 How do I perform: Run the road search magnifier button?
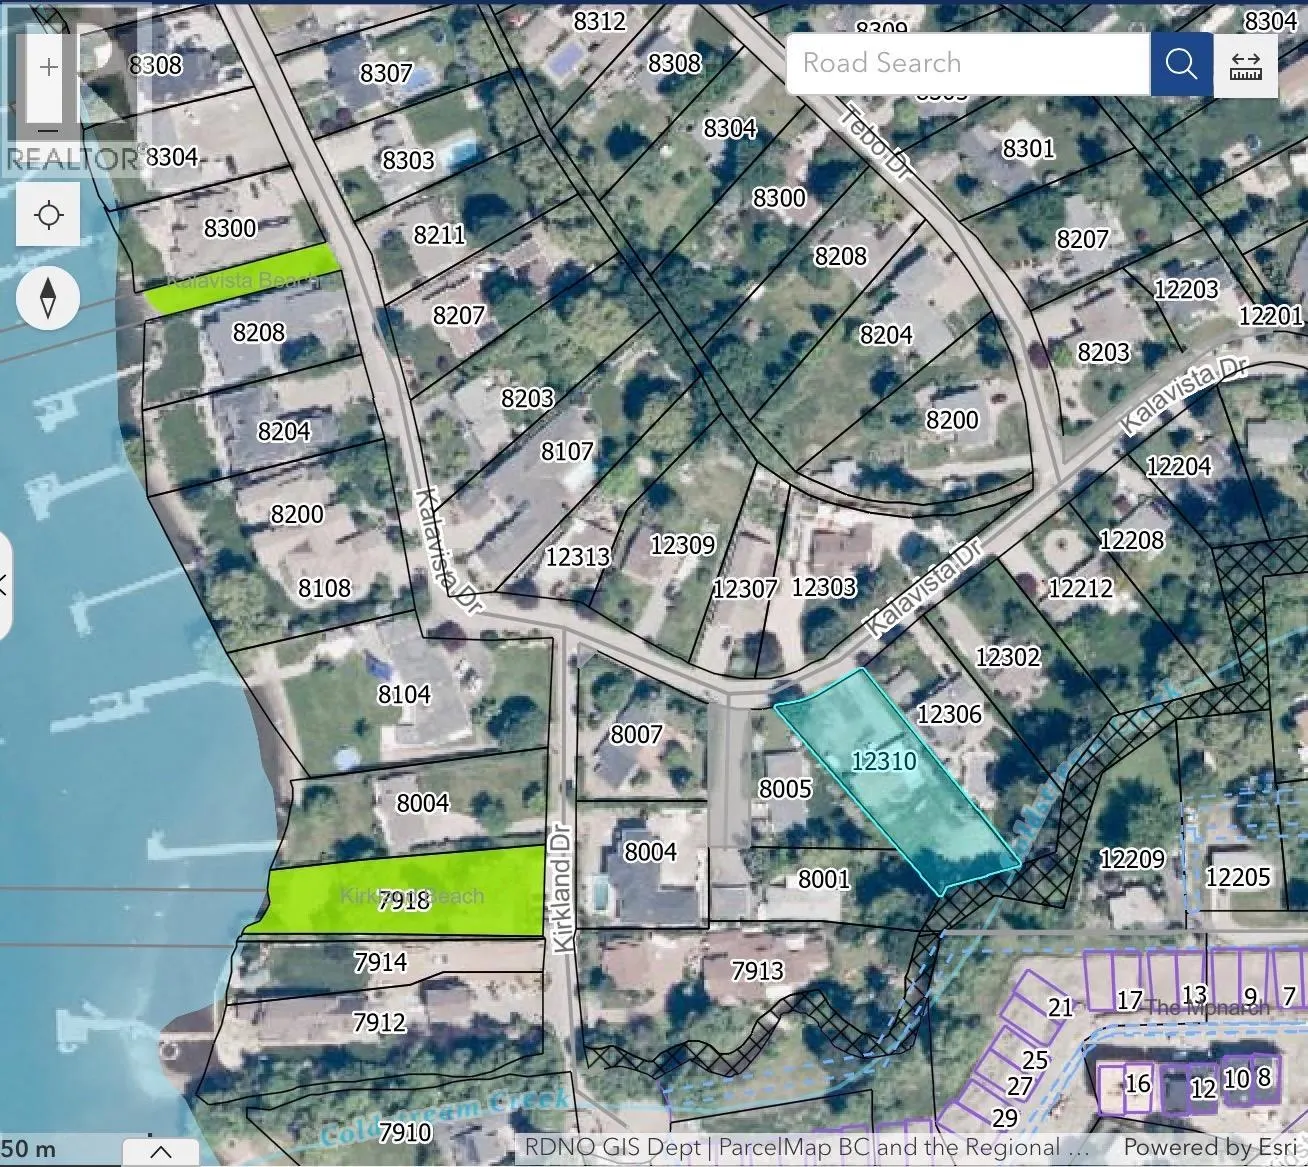(x=1181, y=64)
